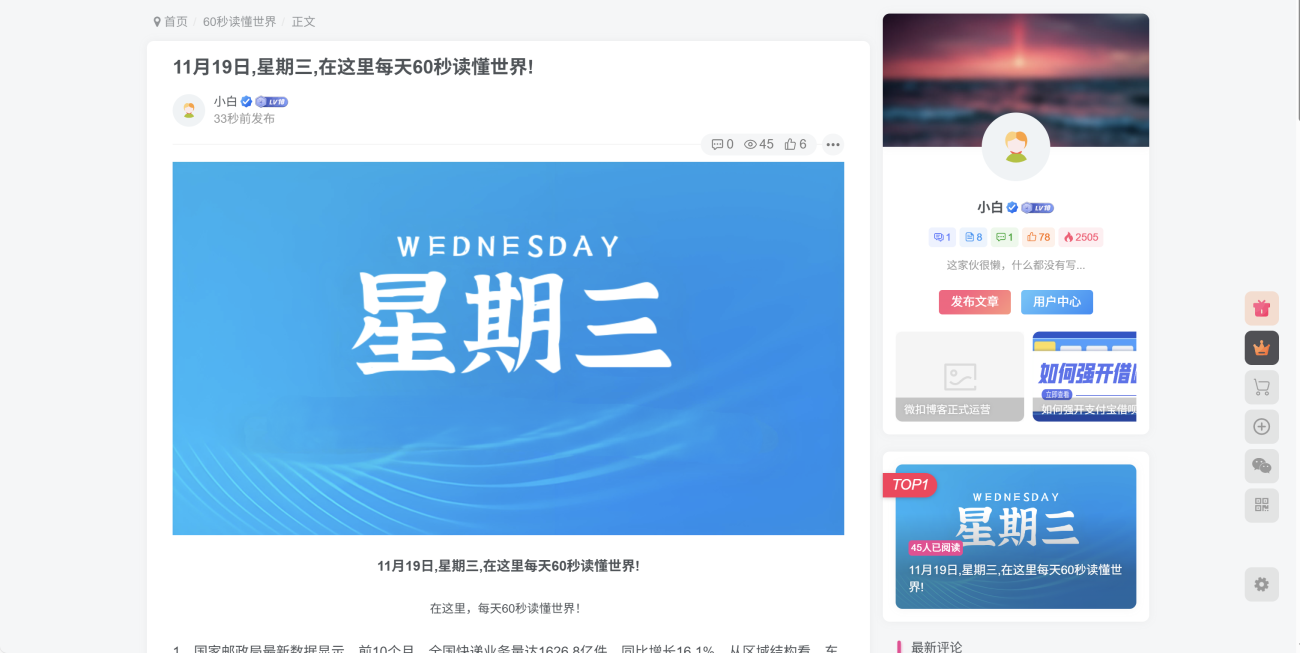Screen dimensions: 1300x653
Task: Click the crown VIP icon
Action: [1261, 348]
